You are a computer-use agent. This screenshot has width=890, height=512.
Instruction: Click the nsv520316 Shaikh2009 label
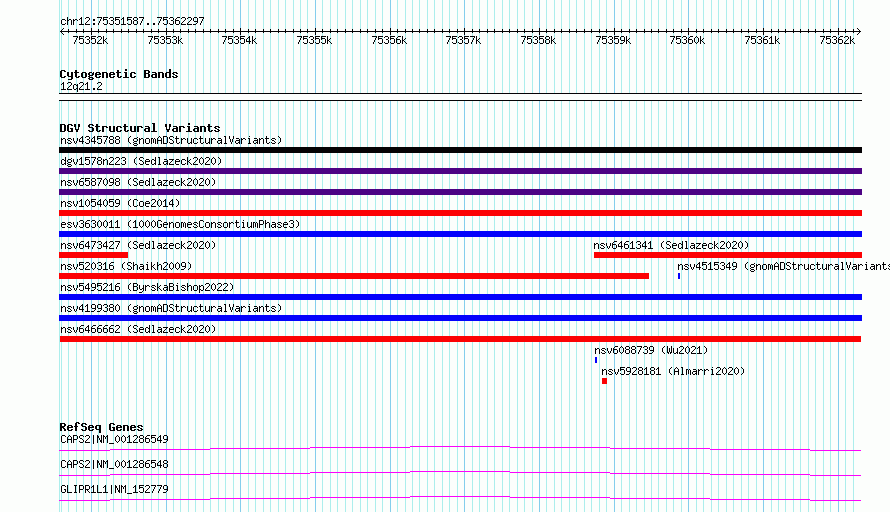[126, 266]
